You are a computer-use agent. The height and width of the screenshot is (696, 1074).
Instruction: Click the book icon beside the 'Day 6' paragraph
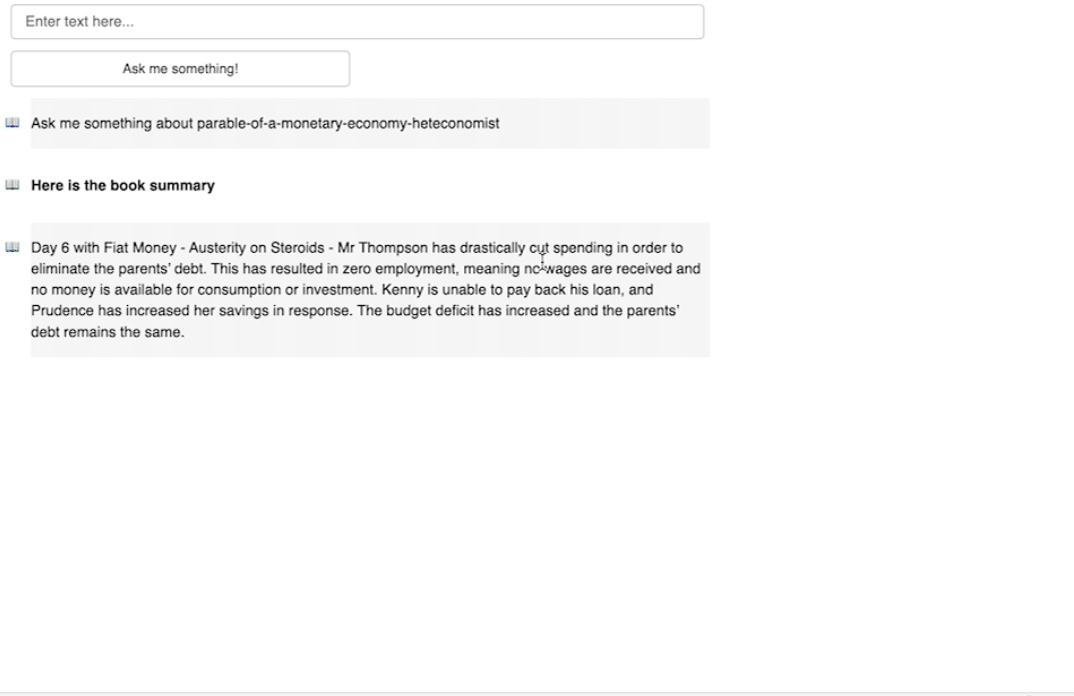12,247
